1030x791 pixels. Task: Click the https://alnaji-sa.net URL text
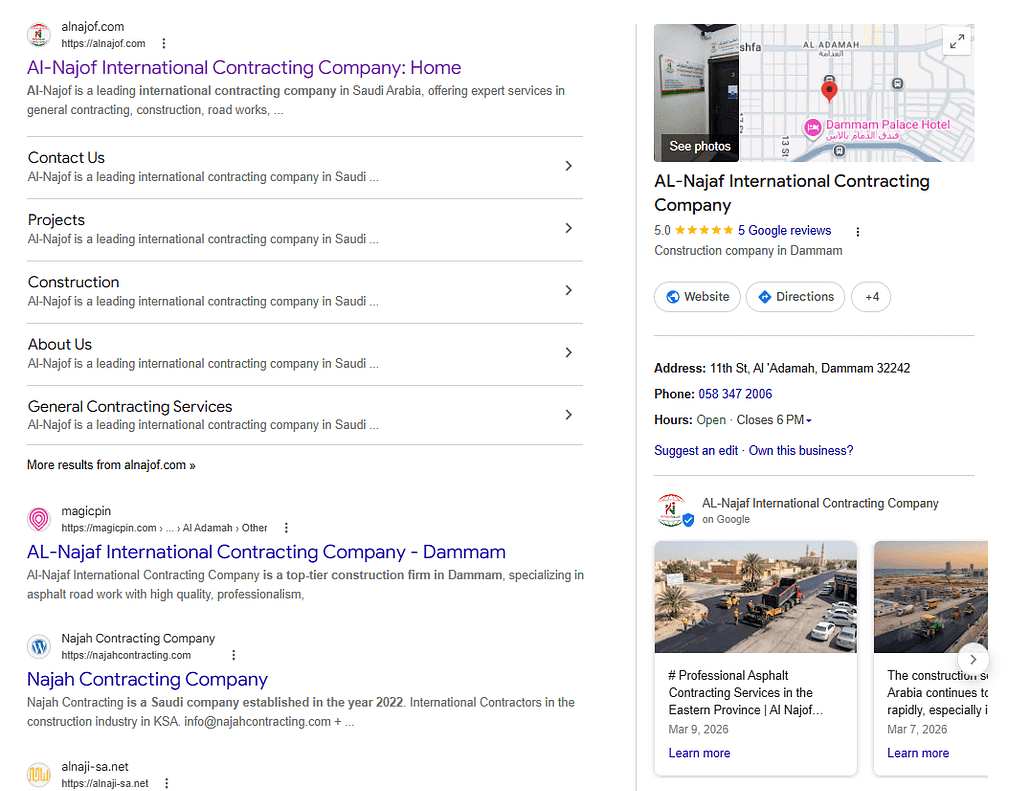click(105, 783)
